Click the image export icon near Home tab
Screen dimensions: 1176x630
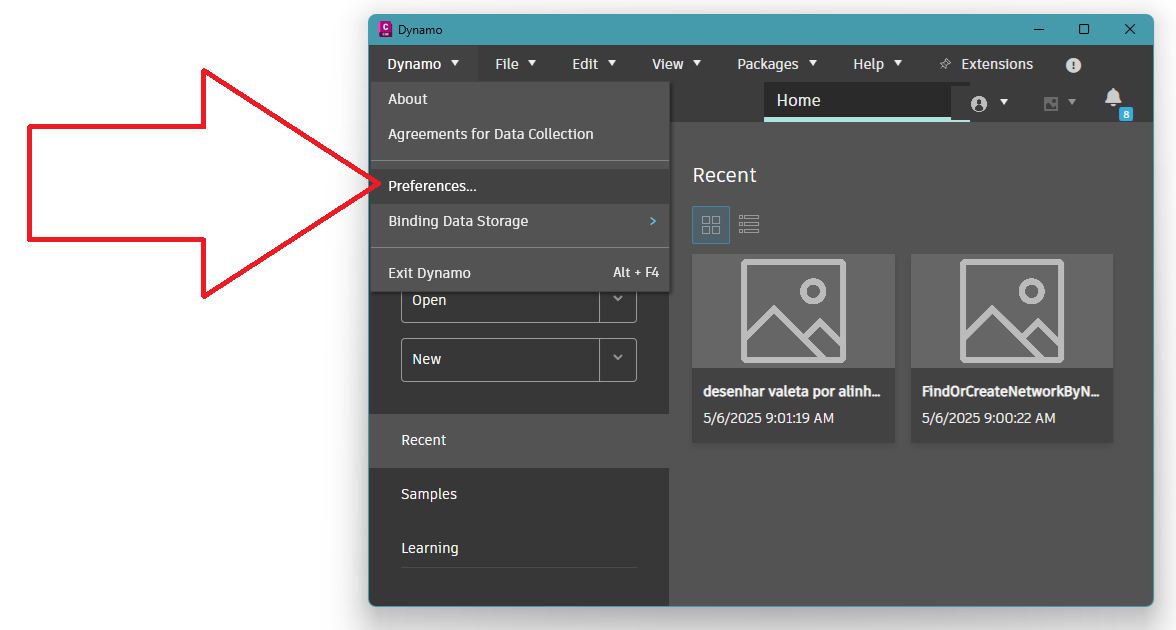[x=1051, y=104]
